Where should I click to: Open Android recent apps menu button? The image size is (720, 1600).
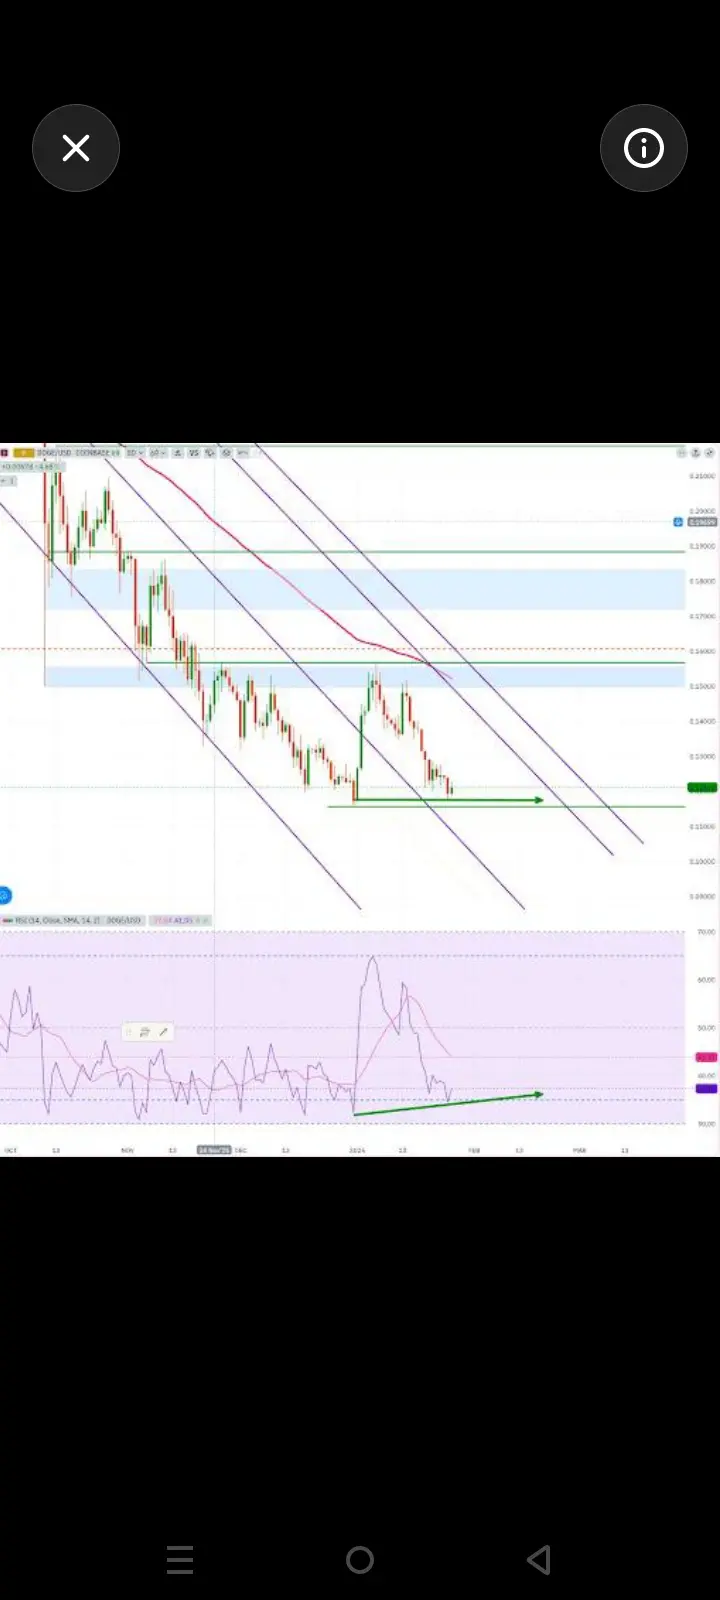click(180, 1560)
